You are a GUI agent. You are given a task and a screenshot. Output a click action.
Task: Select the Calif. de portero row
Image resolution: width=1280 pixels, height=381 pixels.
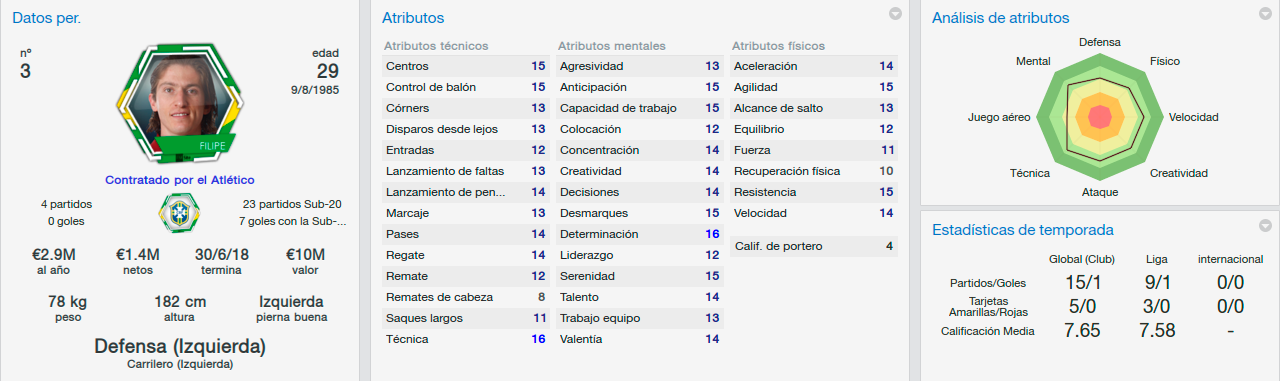pos(814,246)
